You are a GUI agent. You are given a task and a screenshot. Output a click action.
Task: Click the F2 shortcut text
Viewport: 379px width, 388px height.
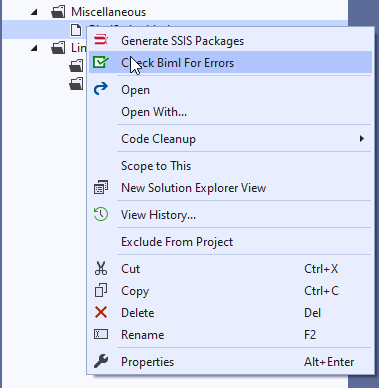coord(310,335)
